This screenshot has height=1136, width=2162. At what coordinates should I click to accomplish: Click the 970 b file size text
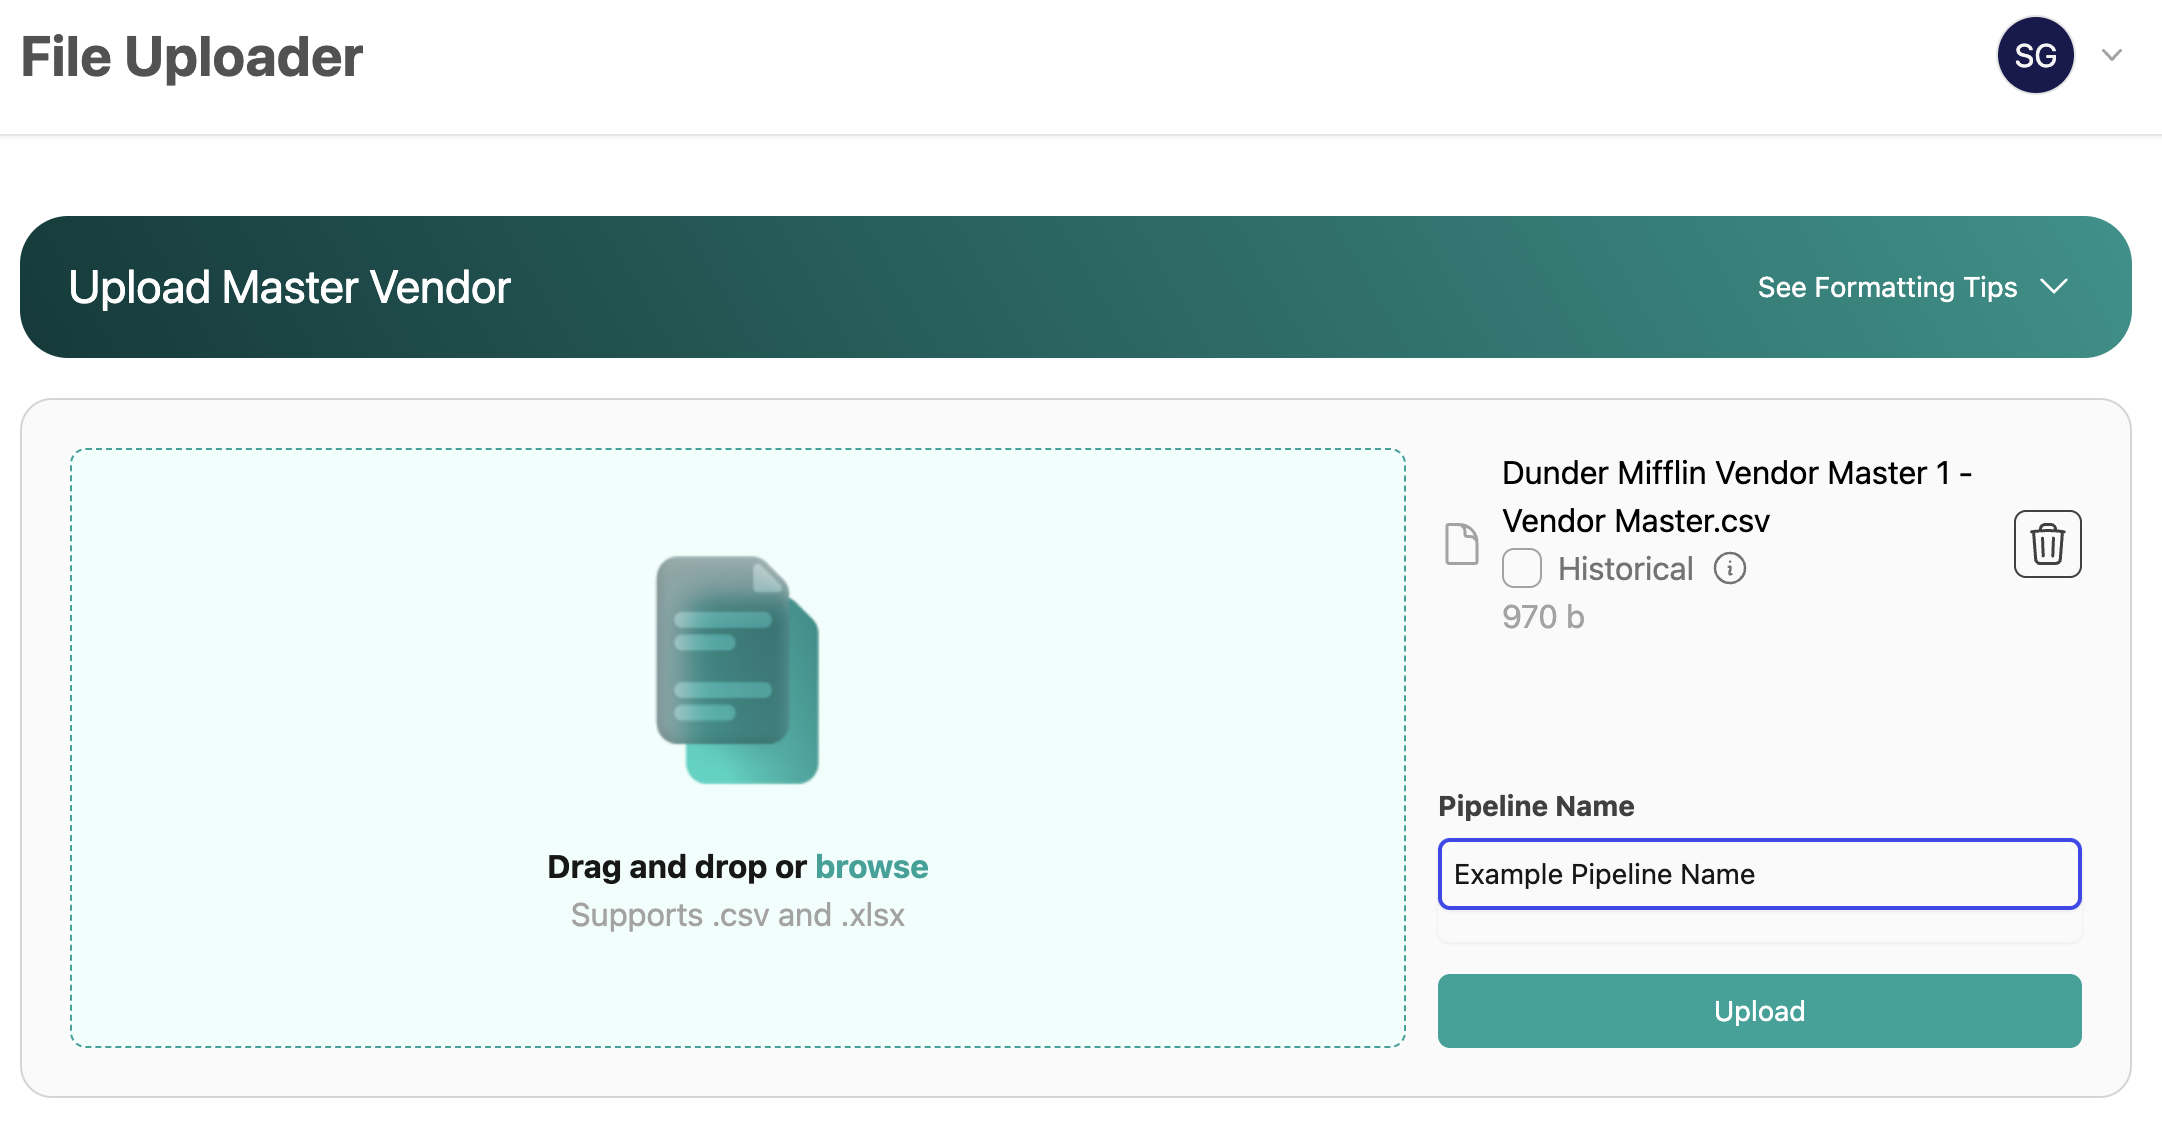point(1543,617)
